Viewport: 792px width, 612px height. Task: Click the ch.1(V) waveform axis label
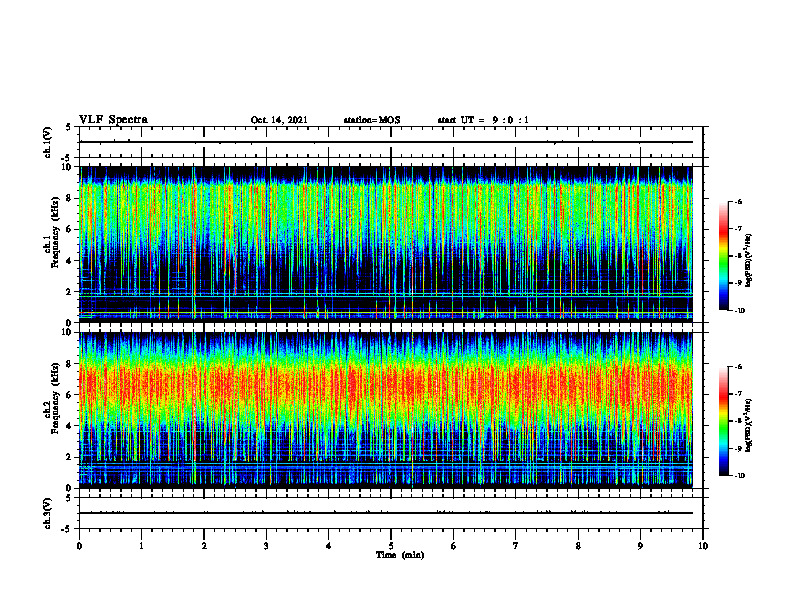[48, 142]
